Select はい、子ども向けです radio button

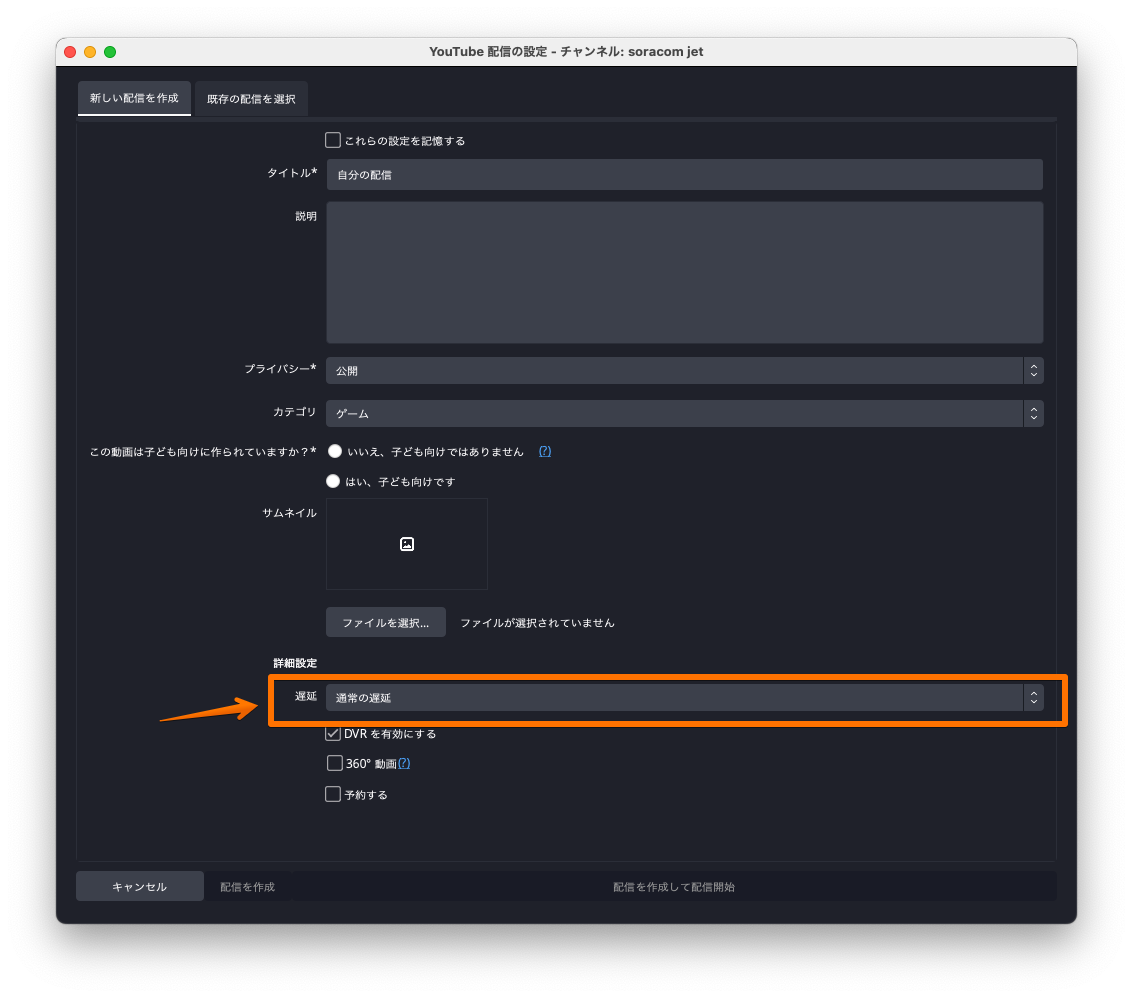(x=333, y=481)
